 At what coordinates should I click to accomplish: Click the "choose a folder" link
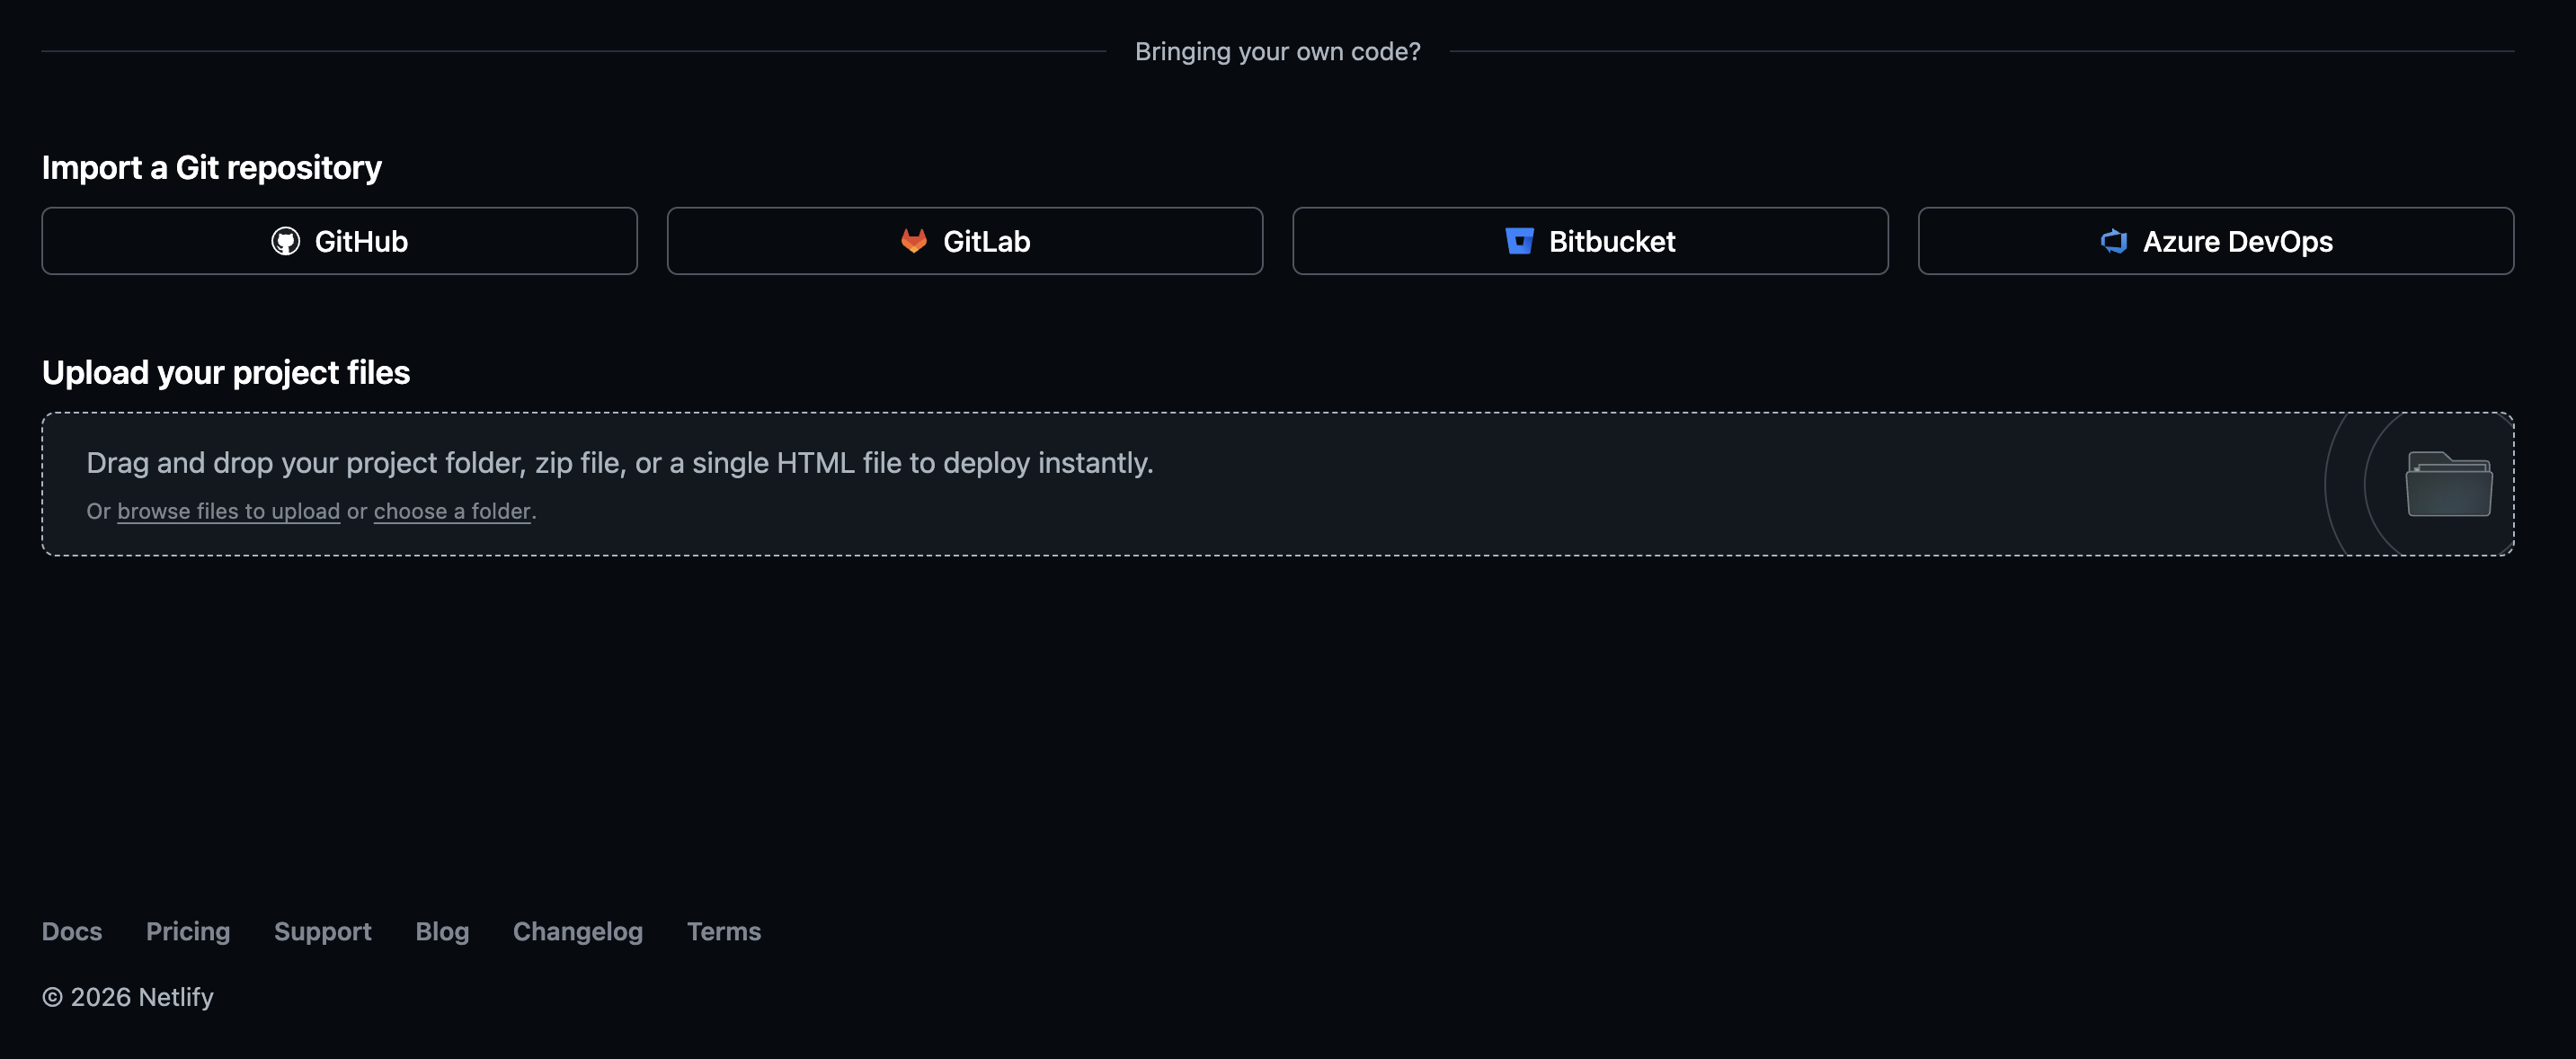(x=452, y=511)
